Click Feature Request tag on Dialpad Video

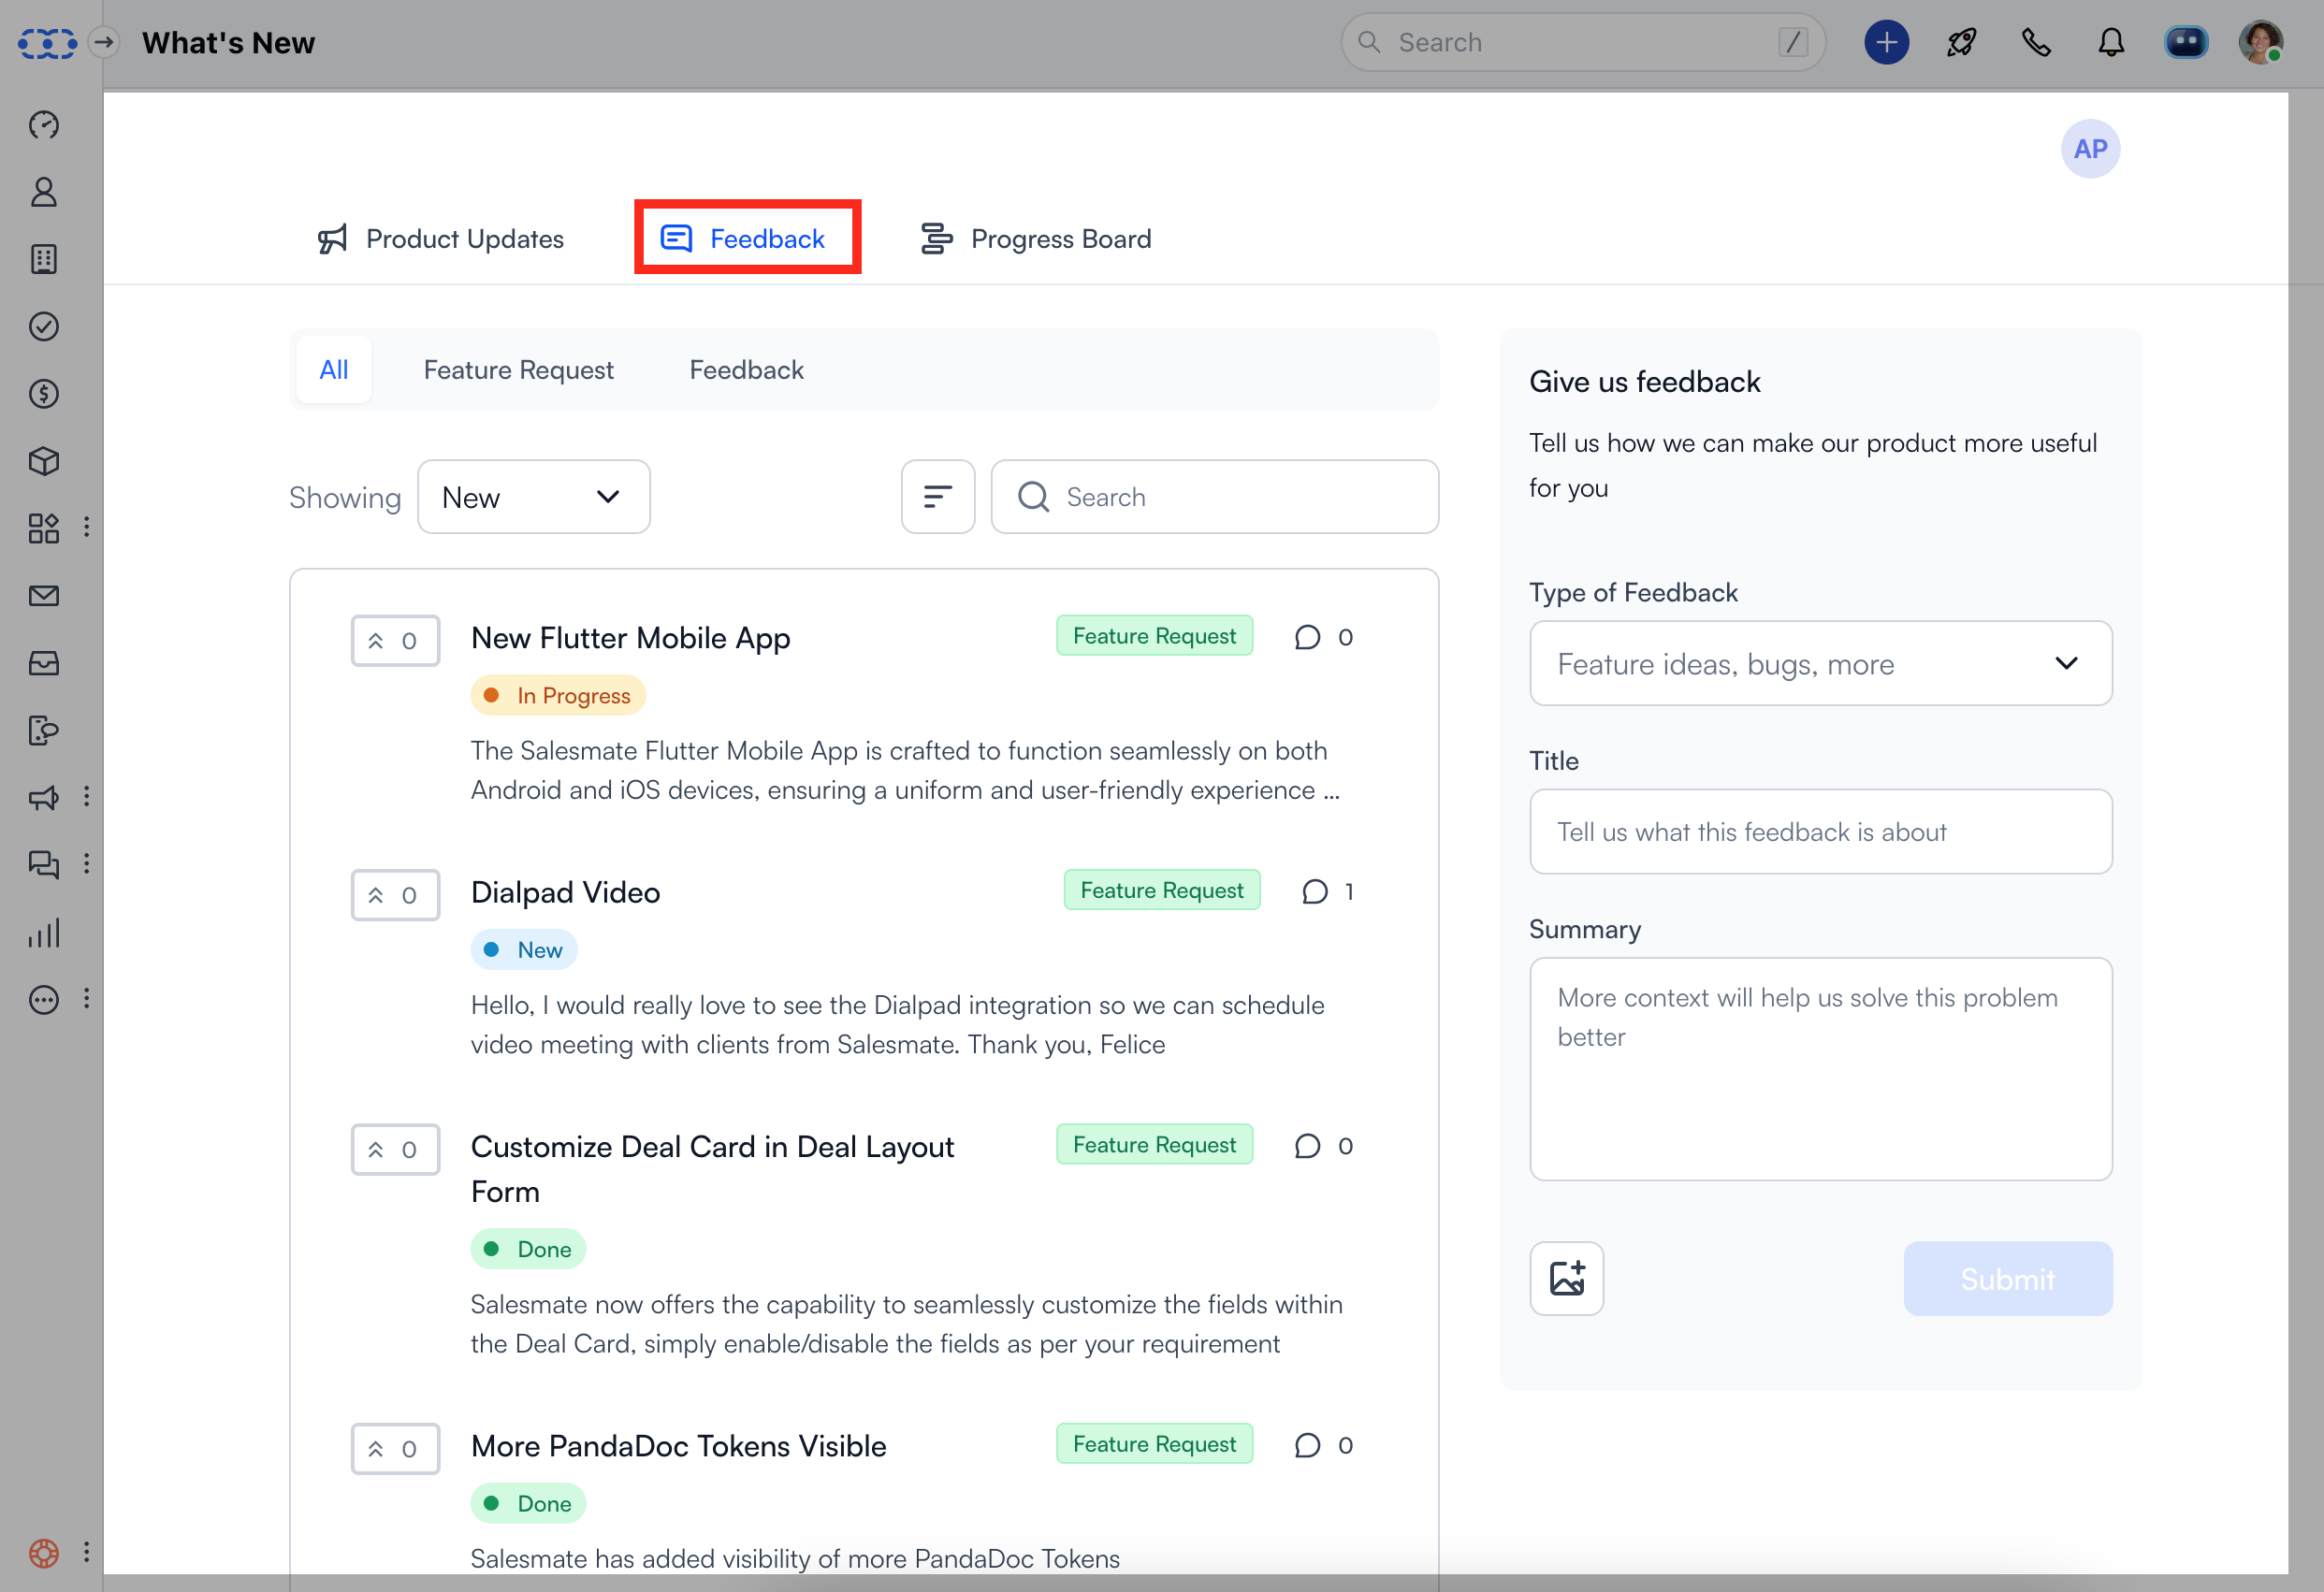tap(1162, 890)
